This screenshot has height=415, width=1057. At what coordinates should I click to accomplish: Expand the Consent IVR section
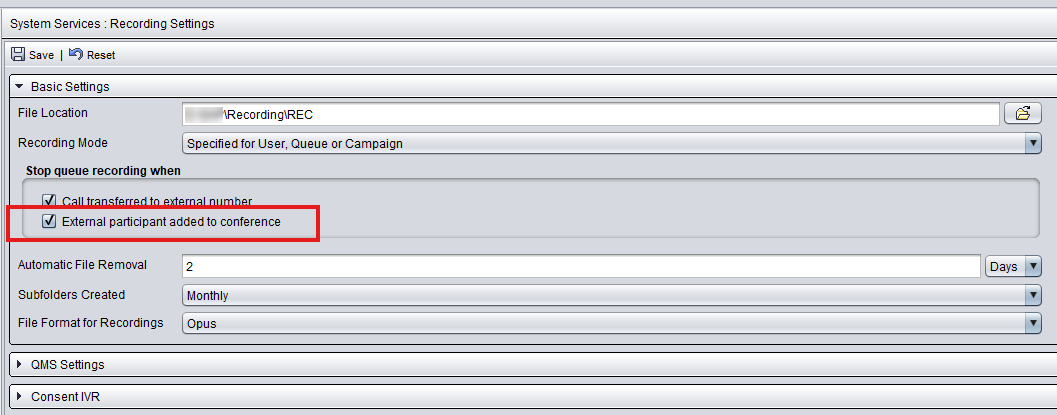click(20, 396)
